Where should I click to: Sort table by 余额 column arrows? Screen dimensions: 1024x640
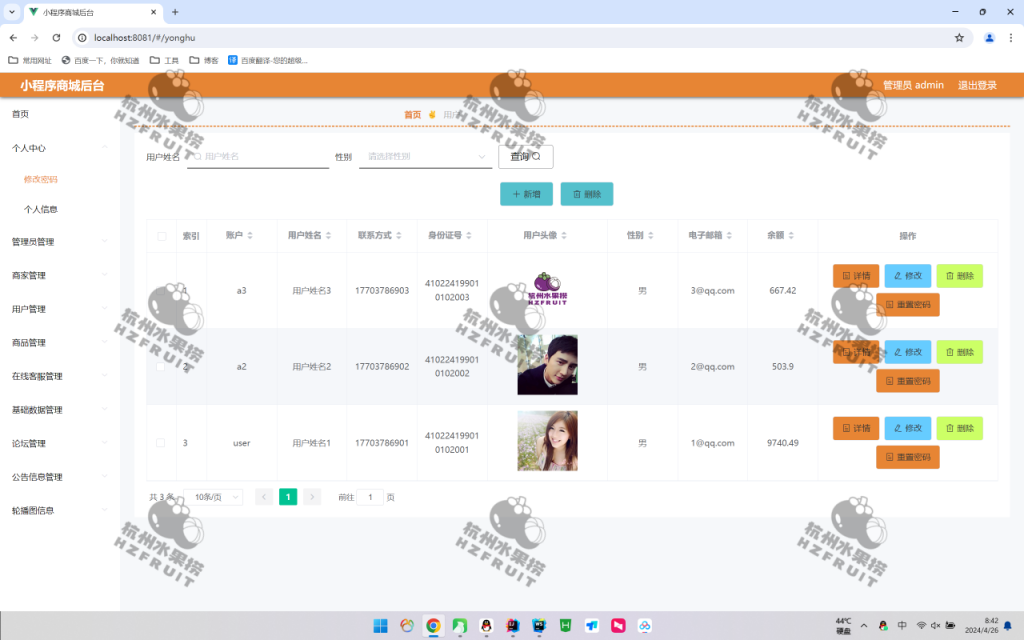(790, 236)
